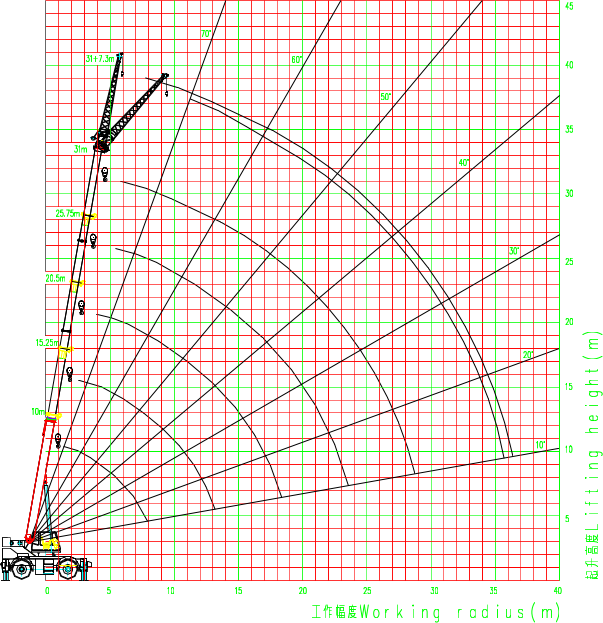Click the 31+7.3m jib length label
The height and width of the screenshot is (623, 603).
point(100,59)
